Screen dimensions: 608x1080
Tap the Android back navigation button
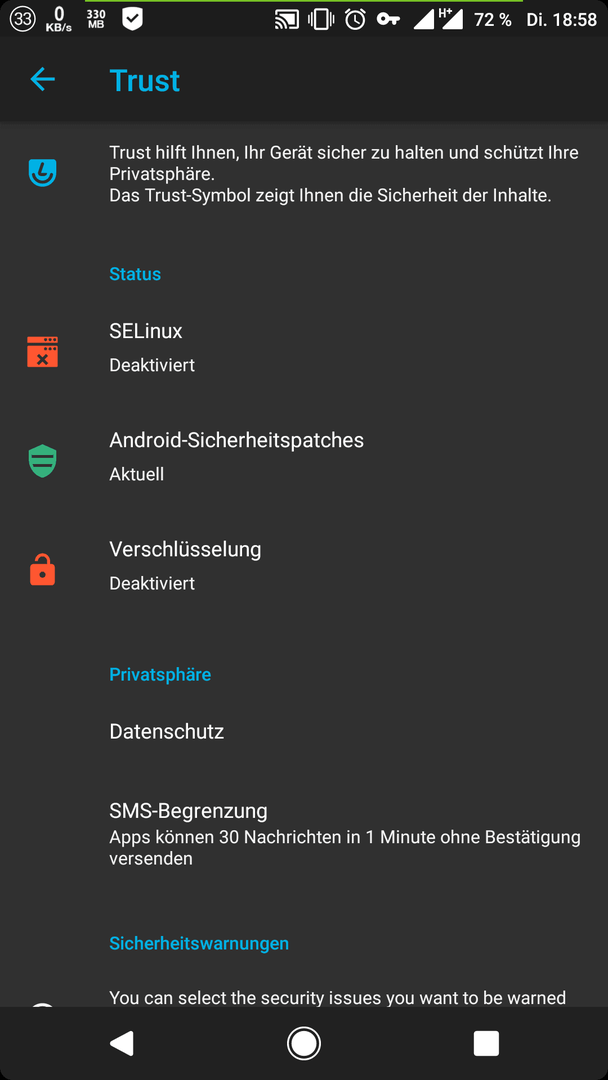click(x=122, y=1043)
